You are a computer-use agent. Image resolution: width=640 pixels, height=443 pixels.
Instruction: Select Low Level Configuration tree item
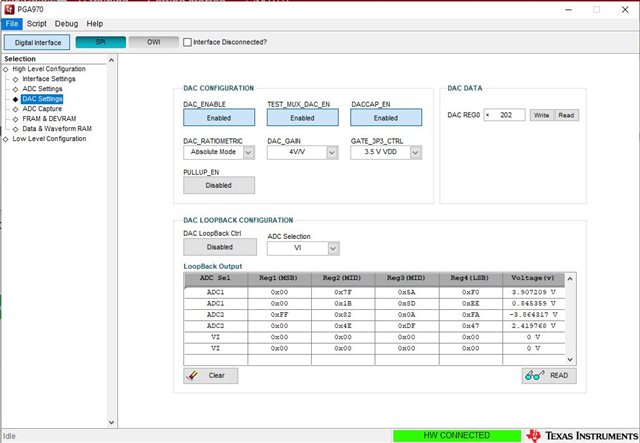click(x=49, y=139)
